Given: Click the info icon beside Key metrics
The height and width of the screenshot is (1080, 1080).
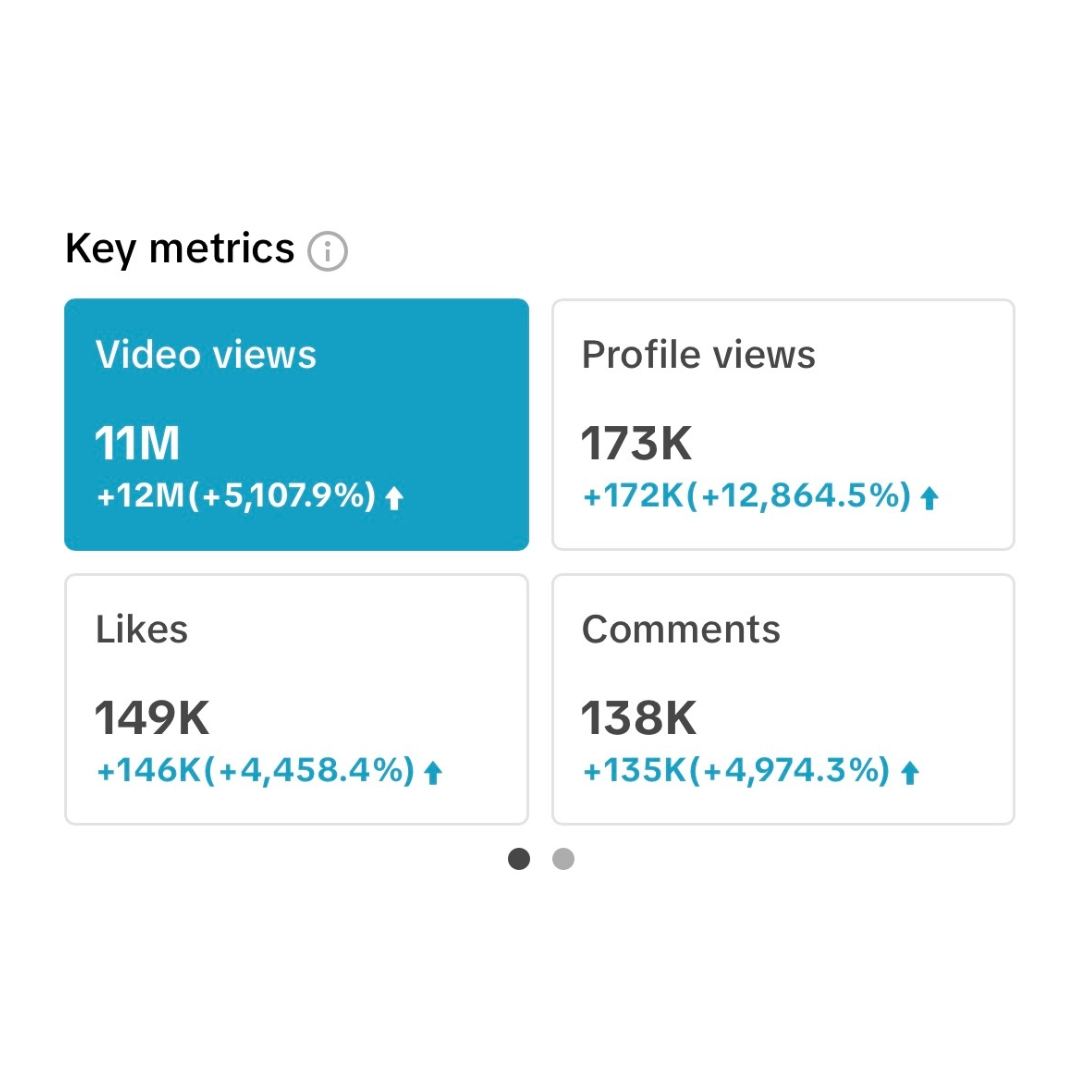Looking at the screenshot, I should pyautogui.click(x=327, y=251).
